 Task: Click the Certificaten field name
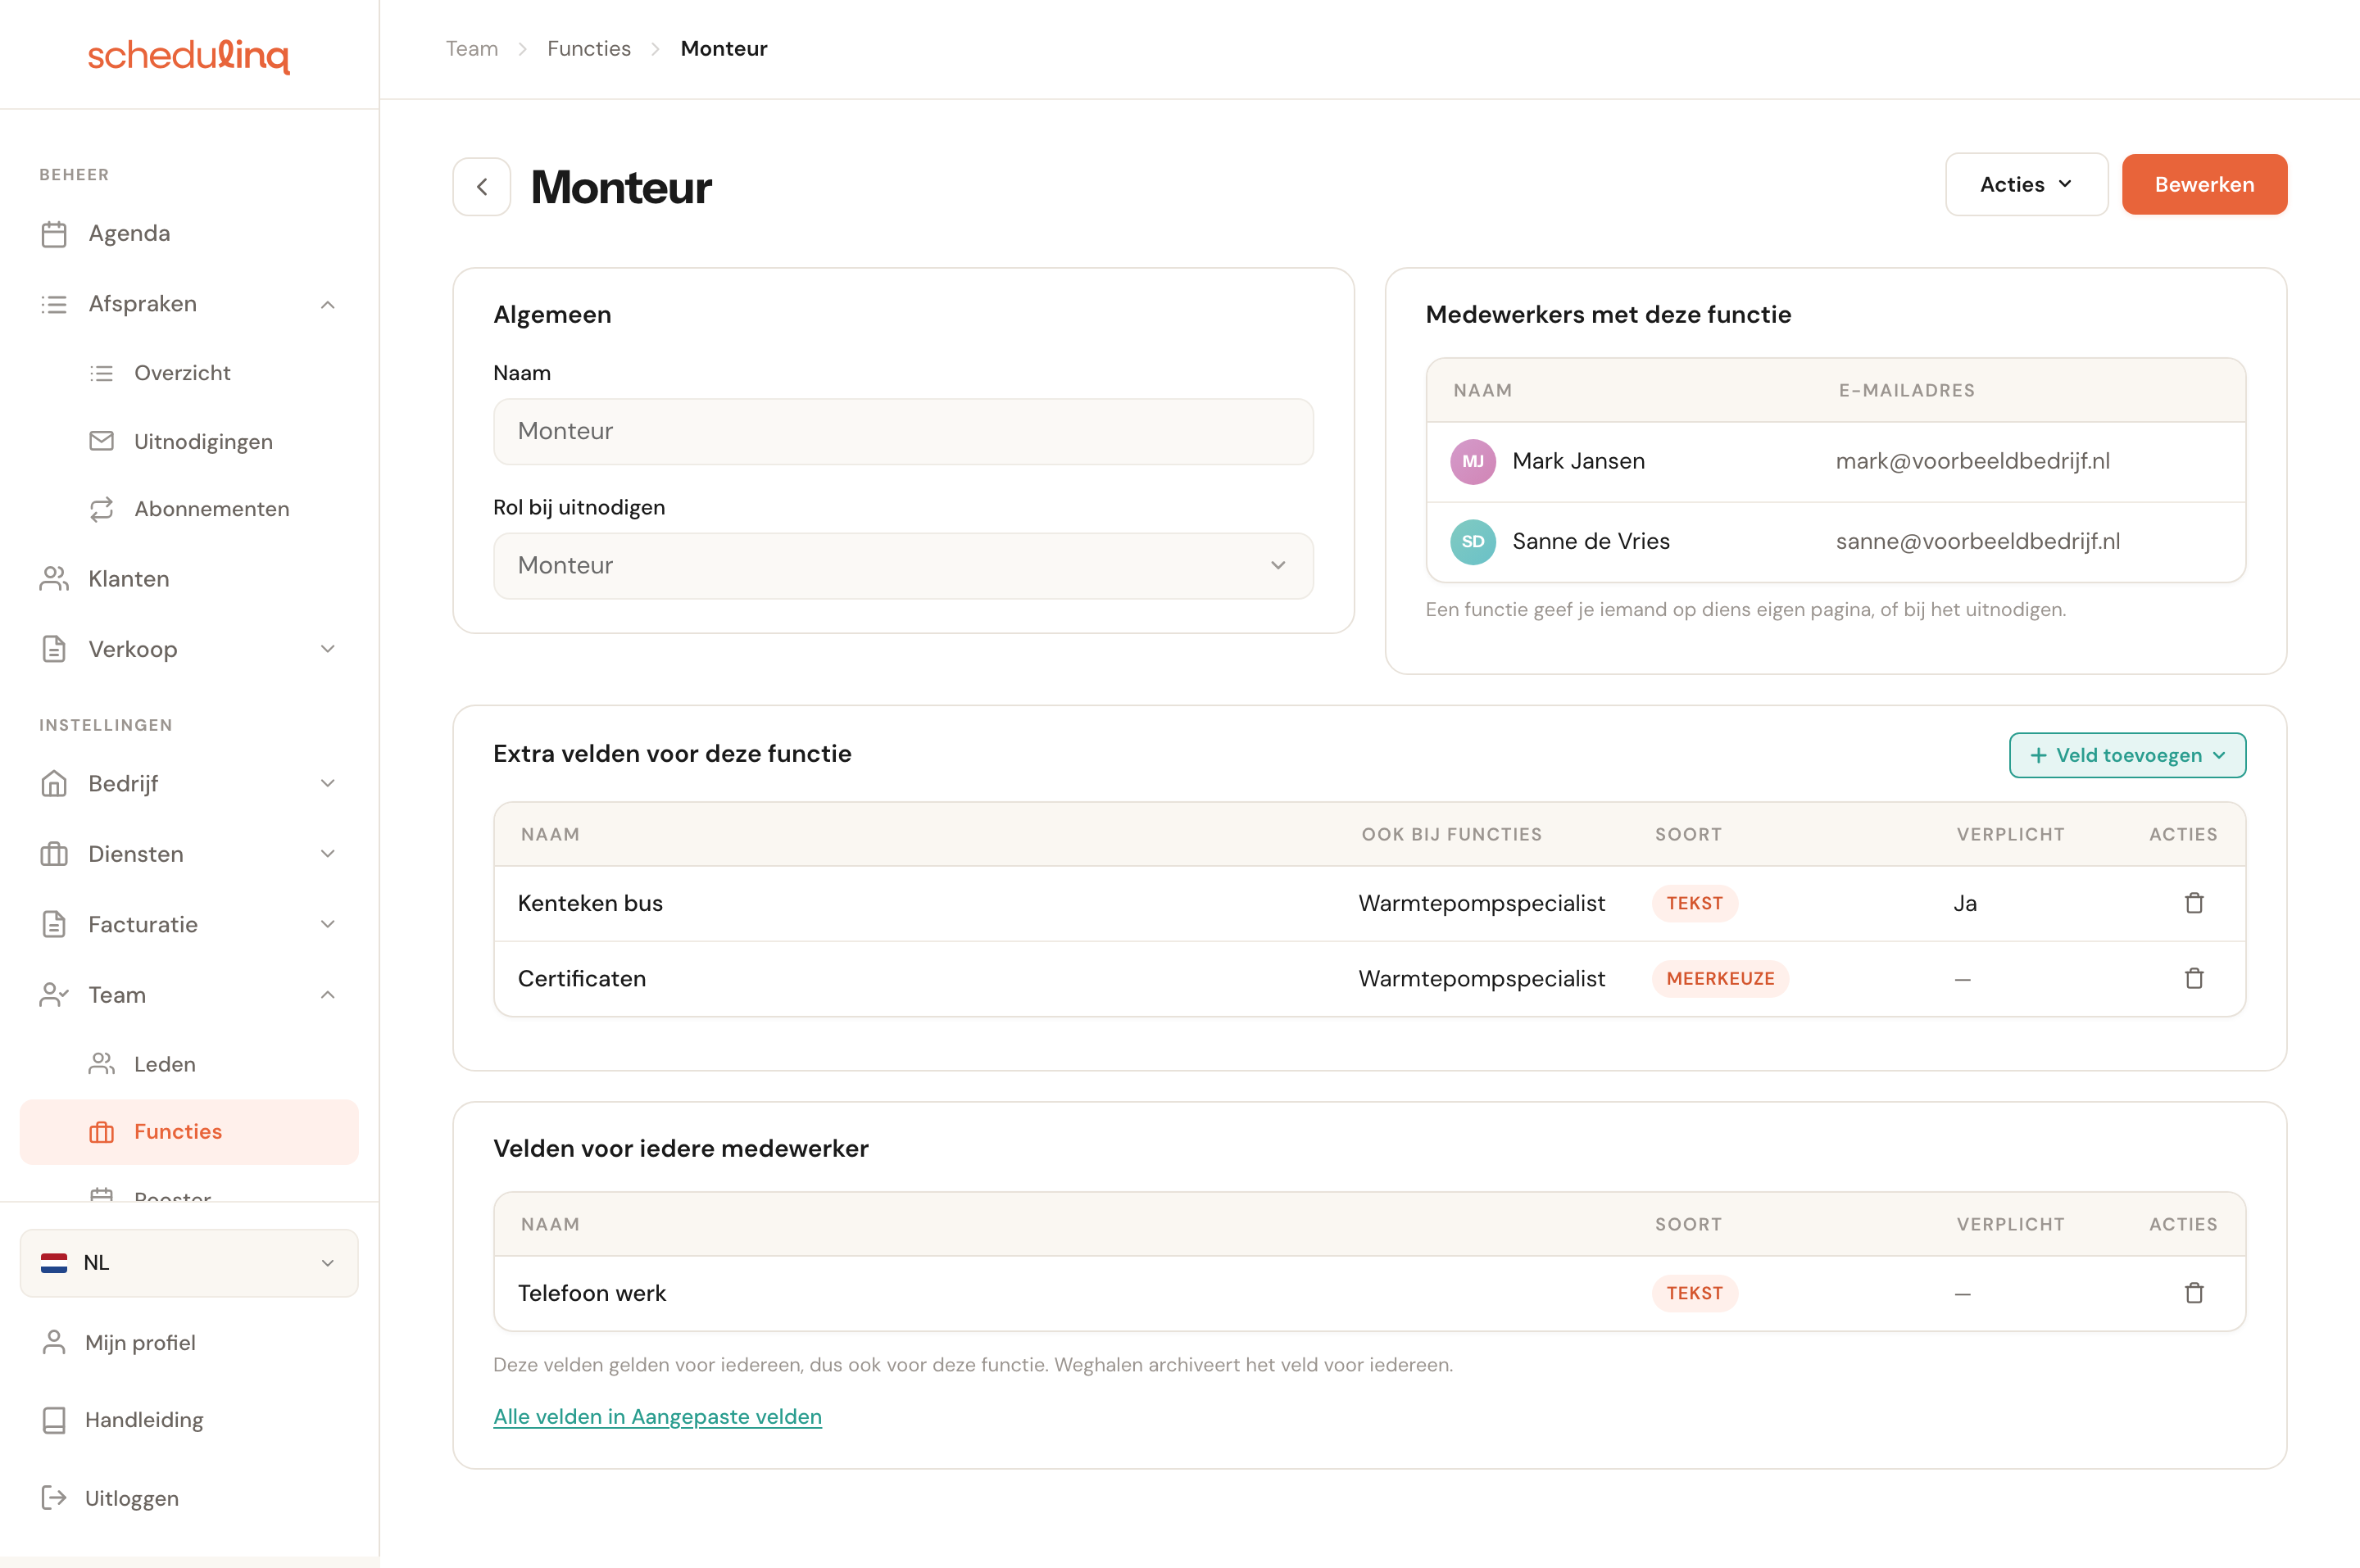[582, 979]
